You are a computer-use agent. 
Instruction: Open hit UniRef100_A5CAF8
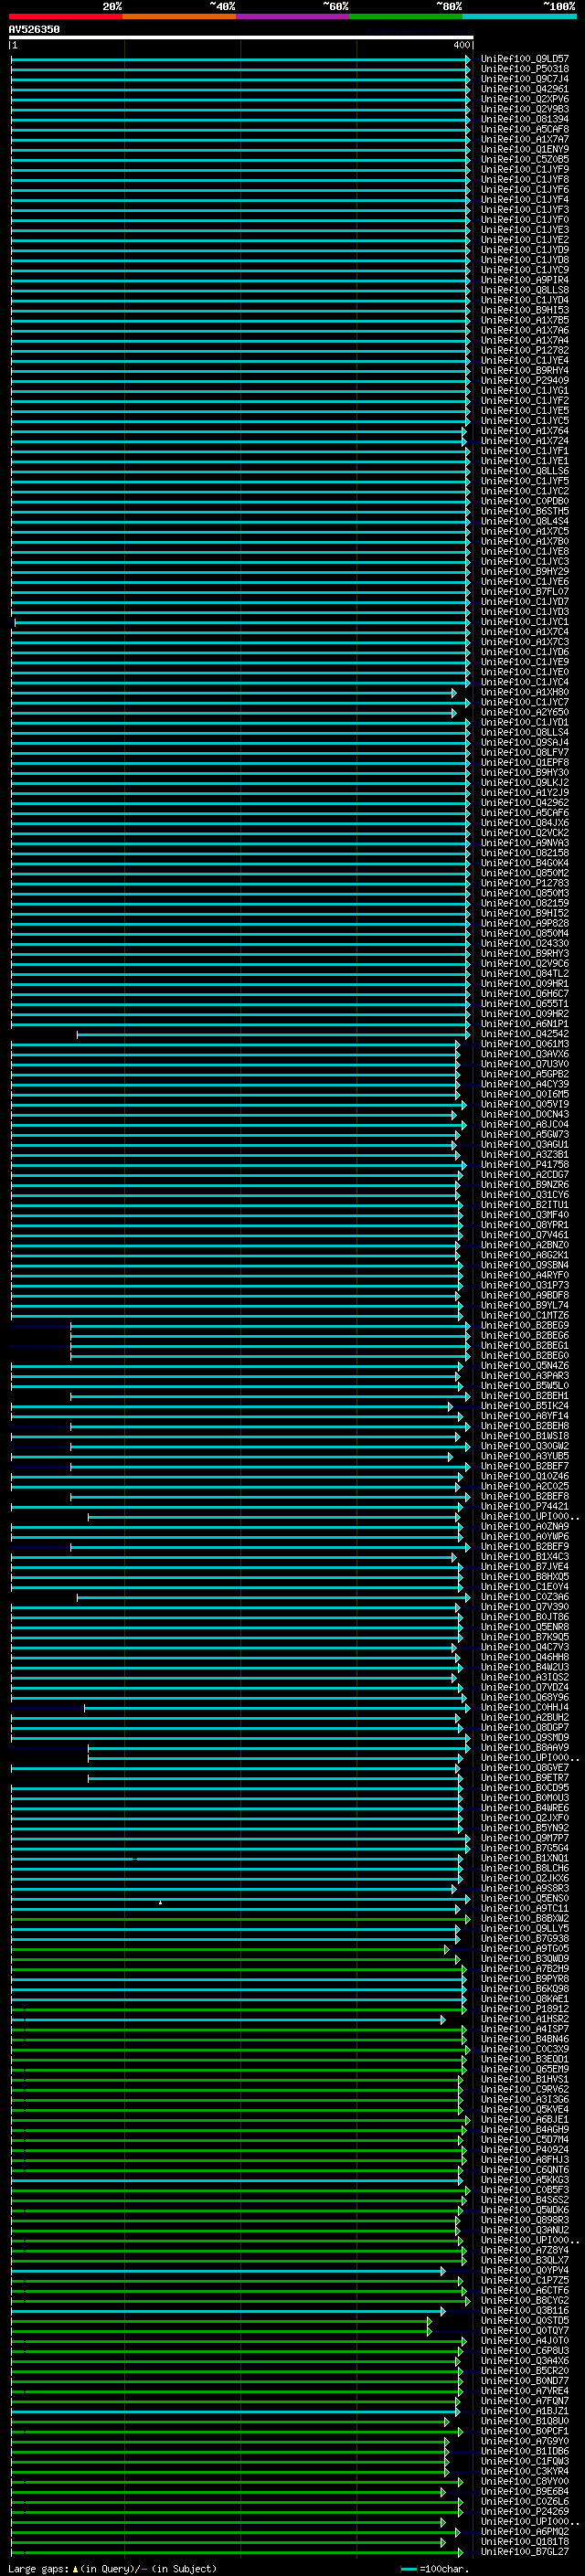[x=525, y=129]
